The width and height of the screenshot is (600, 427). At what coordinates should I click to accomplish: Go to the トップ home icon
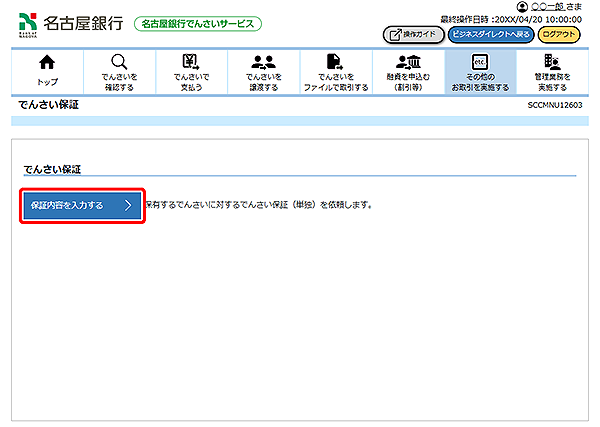click(x=47, y=62)
